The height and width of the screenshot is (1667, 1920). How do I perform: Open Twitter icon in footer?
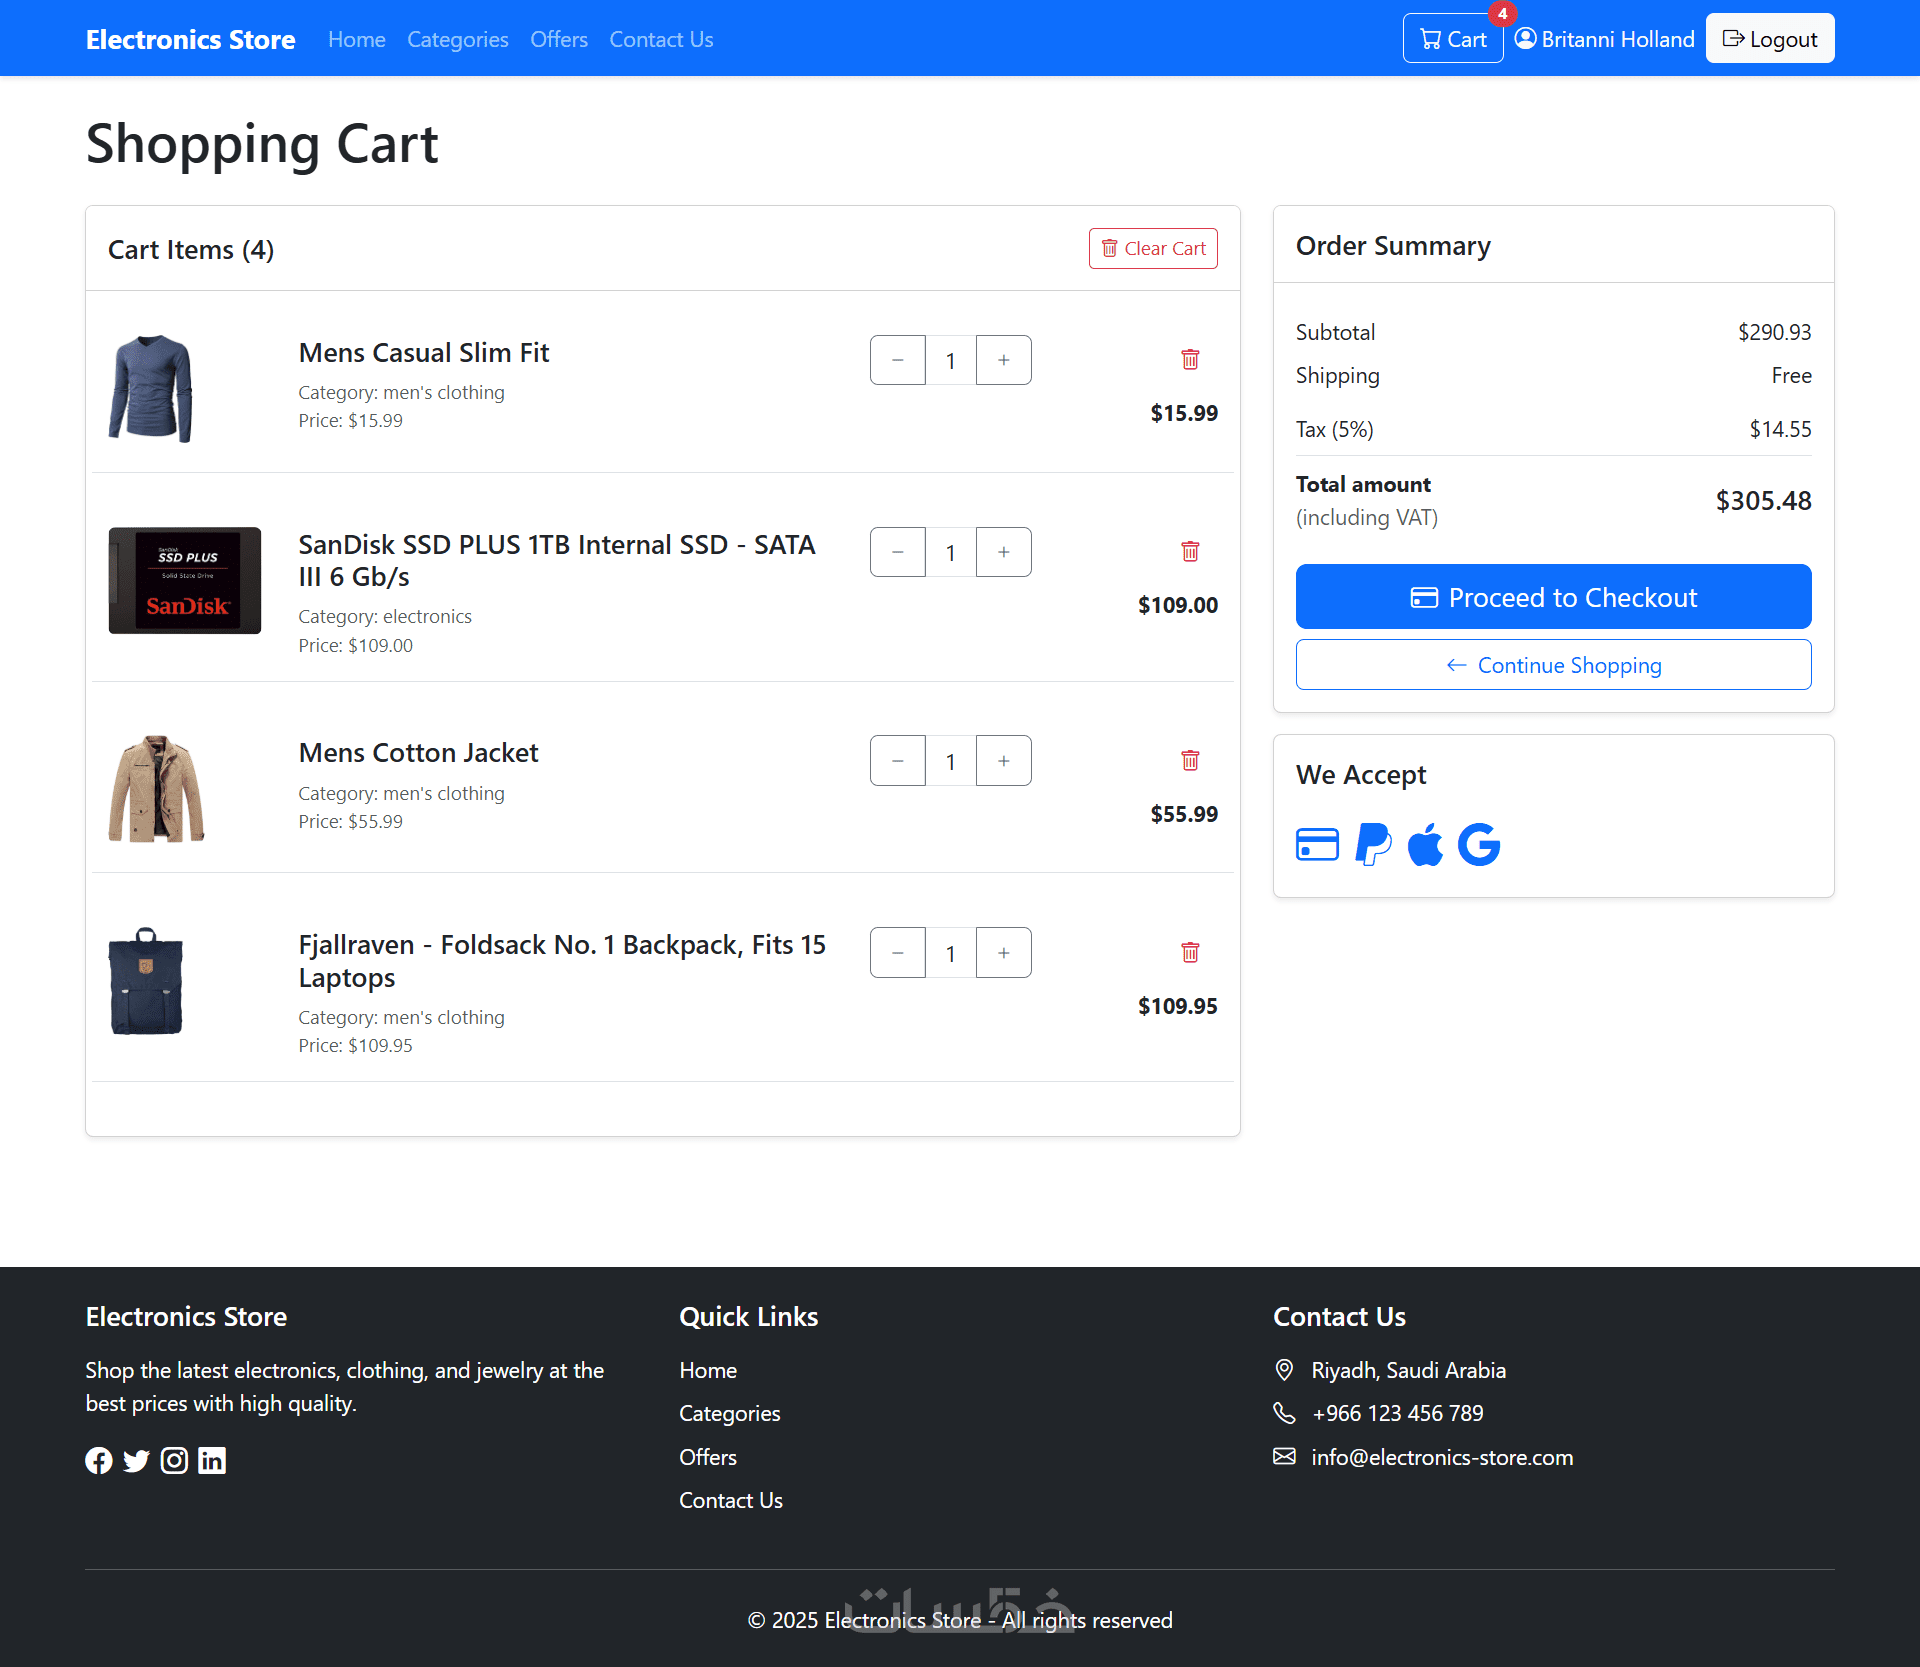136,1461
